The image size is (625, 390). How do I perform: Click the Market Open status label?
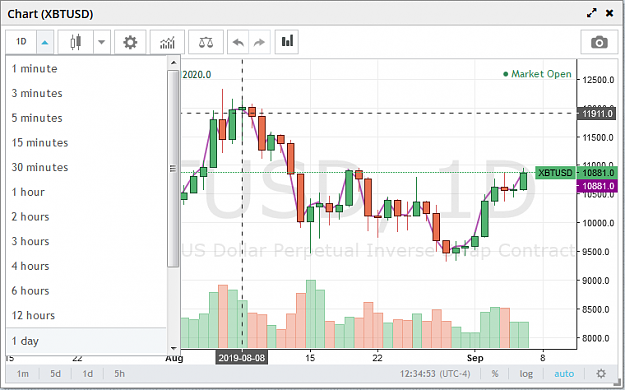coord(537,74)
